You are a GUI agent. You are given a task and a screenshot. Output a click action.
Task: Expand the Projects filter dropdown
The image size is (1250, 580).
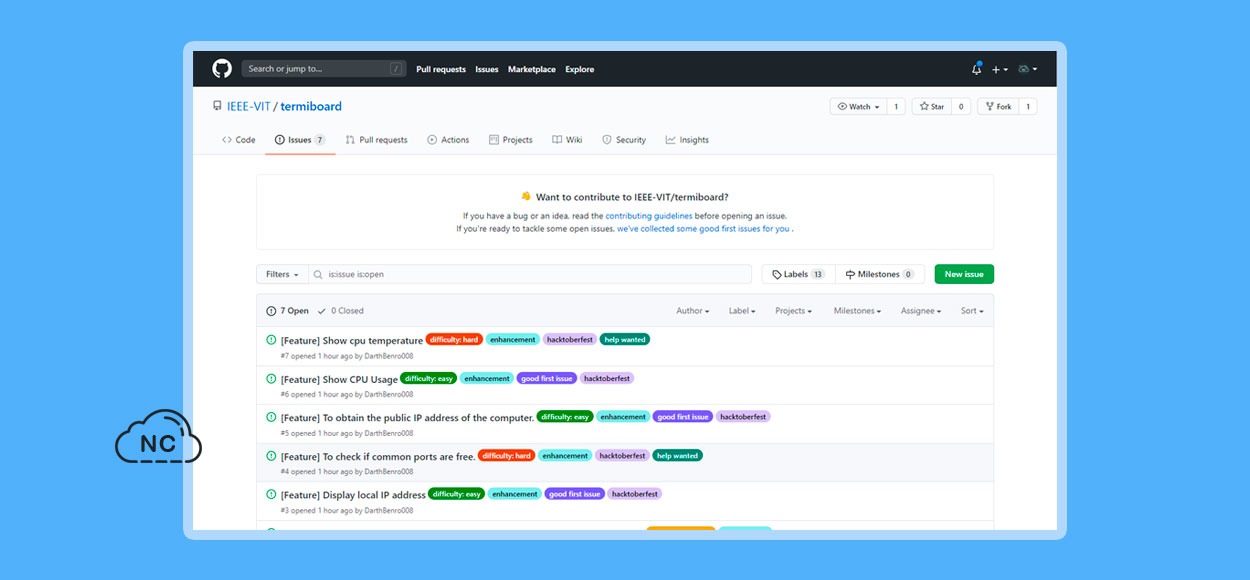tap(794, 311)
